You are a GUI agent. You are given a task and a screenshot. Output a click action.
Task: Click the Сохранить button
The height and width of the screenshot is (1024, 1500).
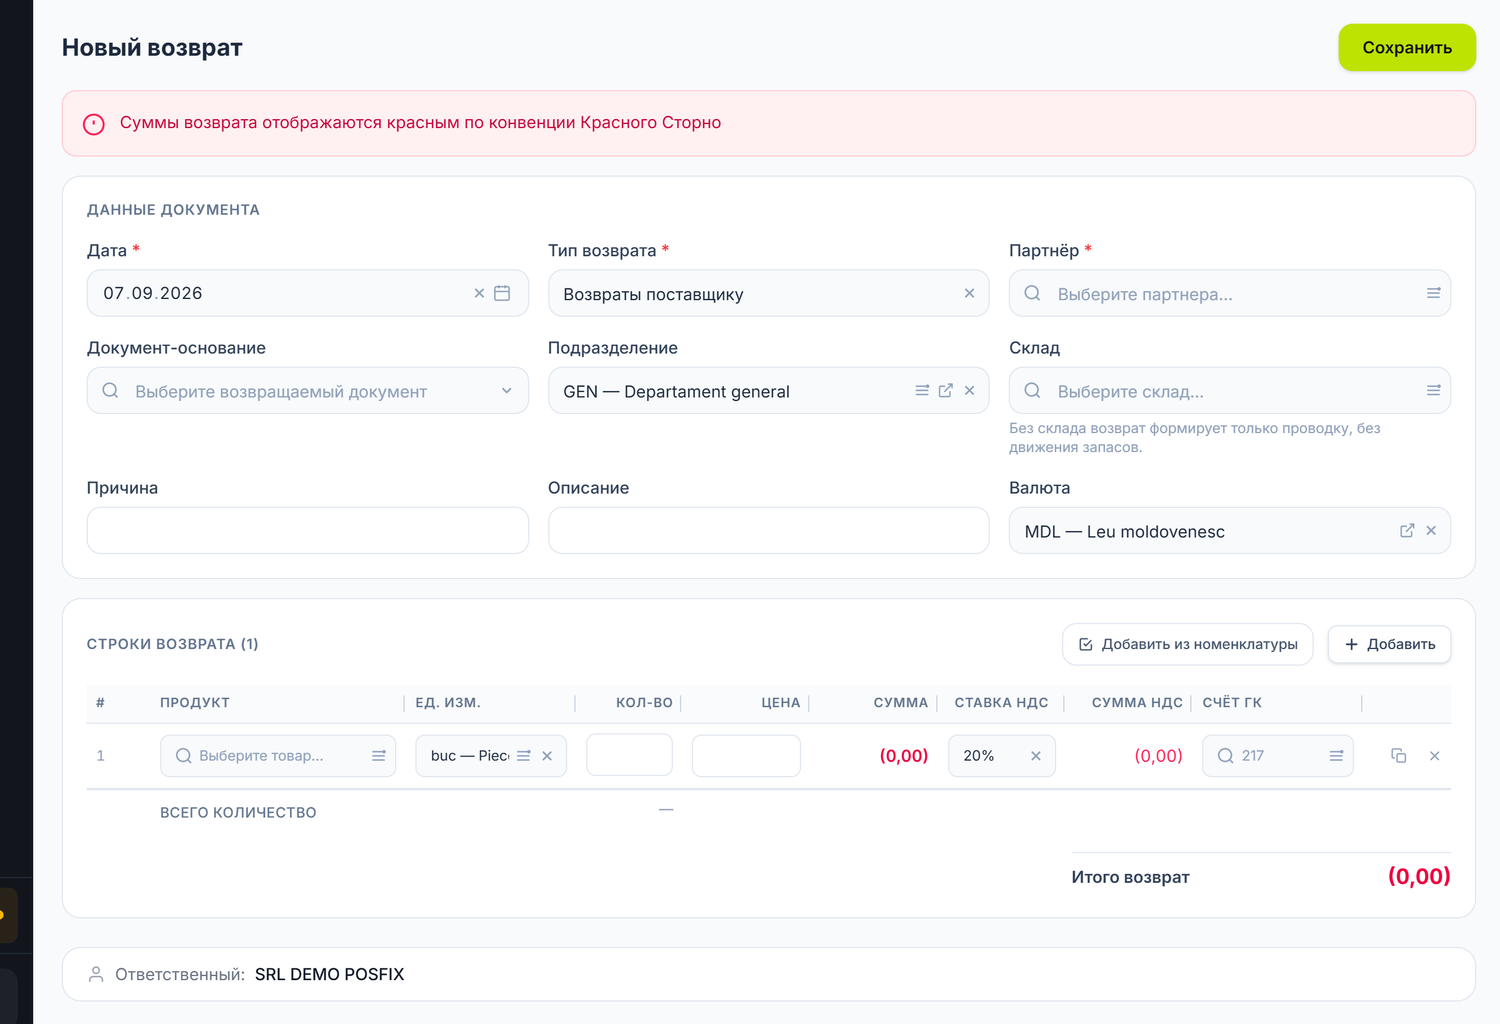[x=1407, y=48]
